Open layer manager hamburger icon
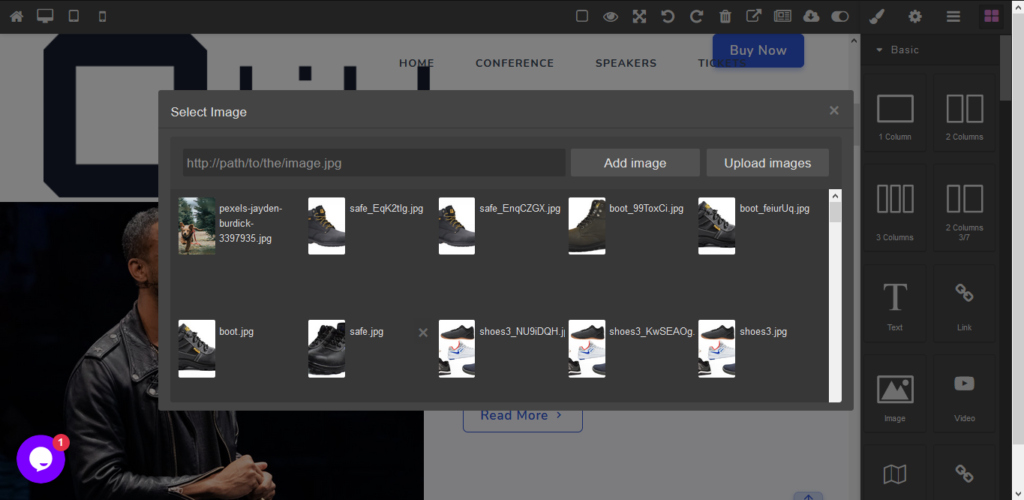The height and width of the screenshot is (500, 1024). tap(953, 16)
